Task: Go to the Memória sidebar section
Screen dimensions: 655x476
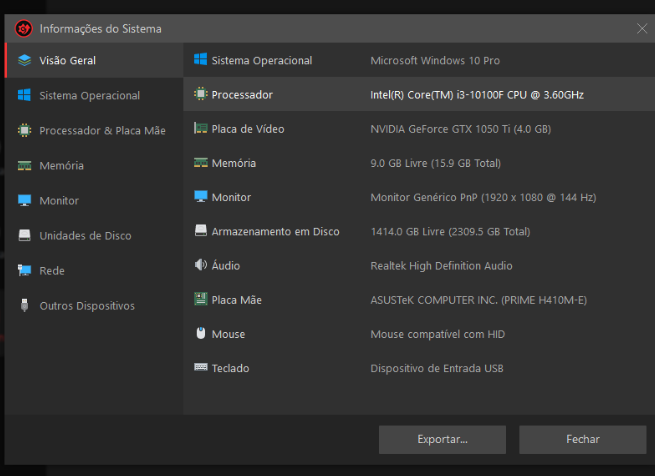Action: (94, 165)
